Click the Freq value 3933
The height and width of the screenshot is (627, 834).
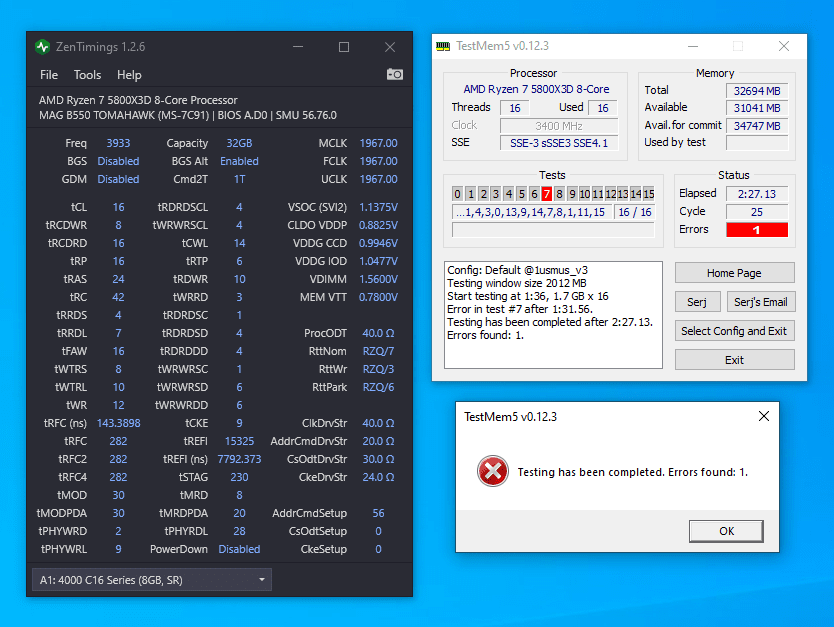[x=118, y=143]
